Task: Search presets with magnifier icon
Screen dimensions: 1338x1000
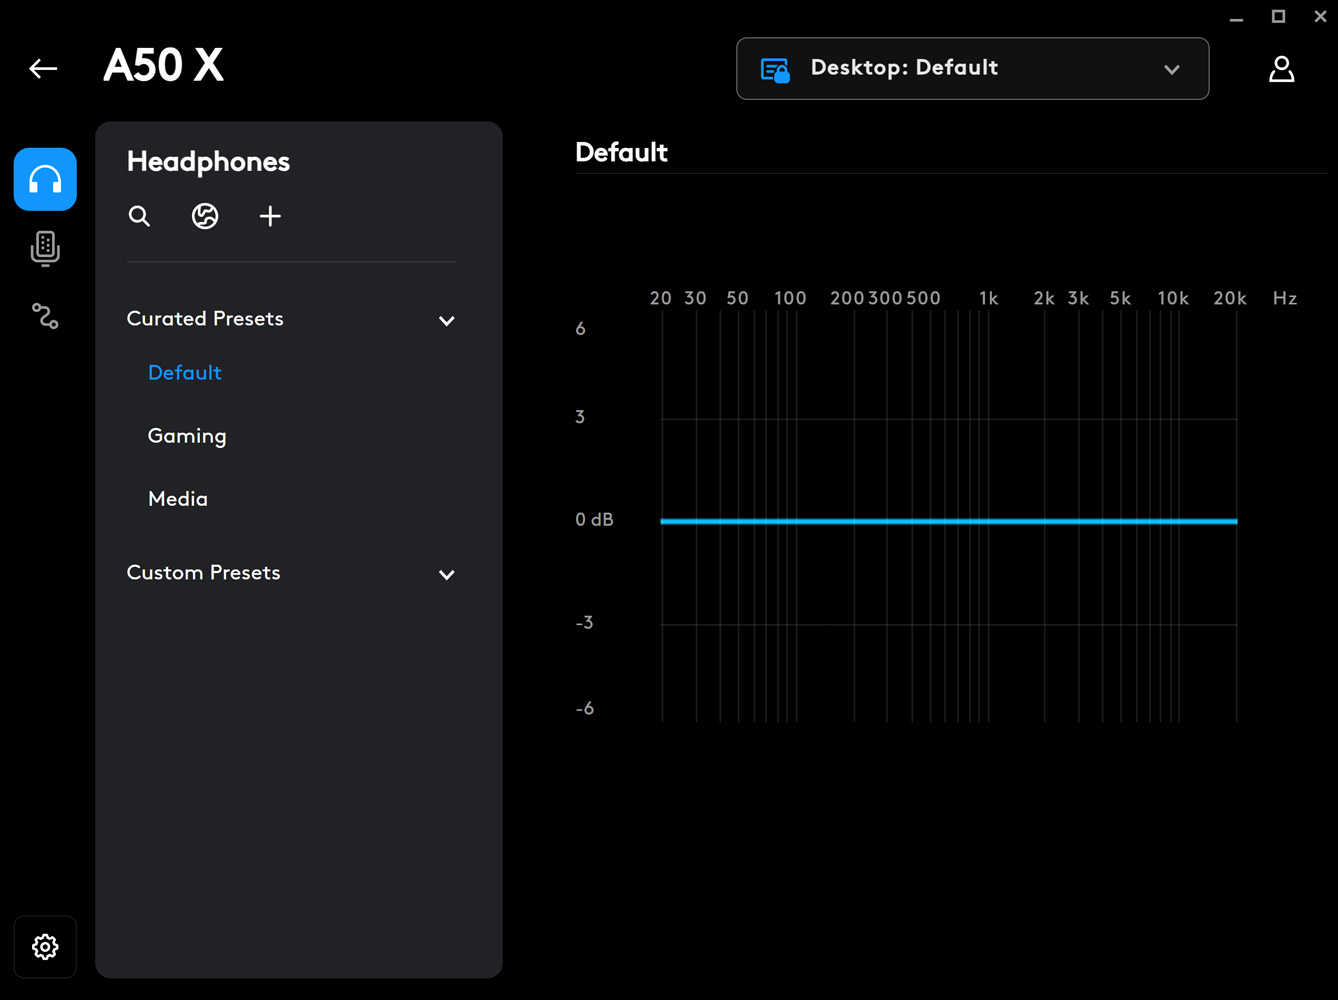Action: (x=139, y=216)
